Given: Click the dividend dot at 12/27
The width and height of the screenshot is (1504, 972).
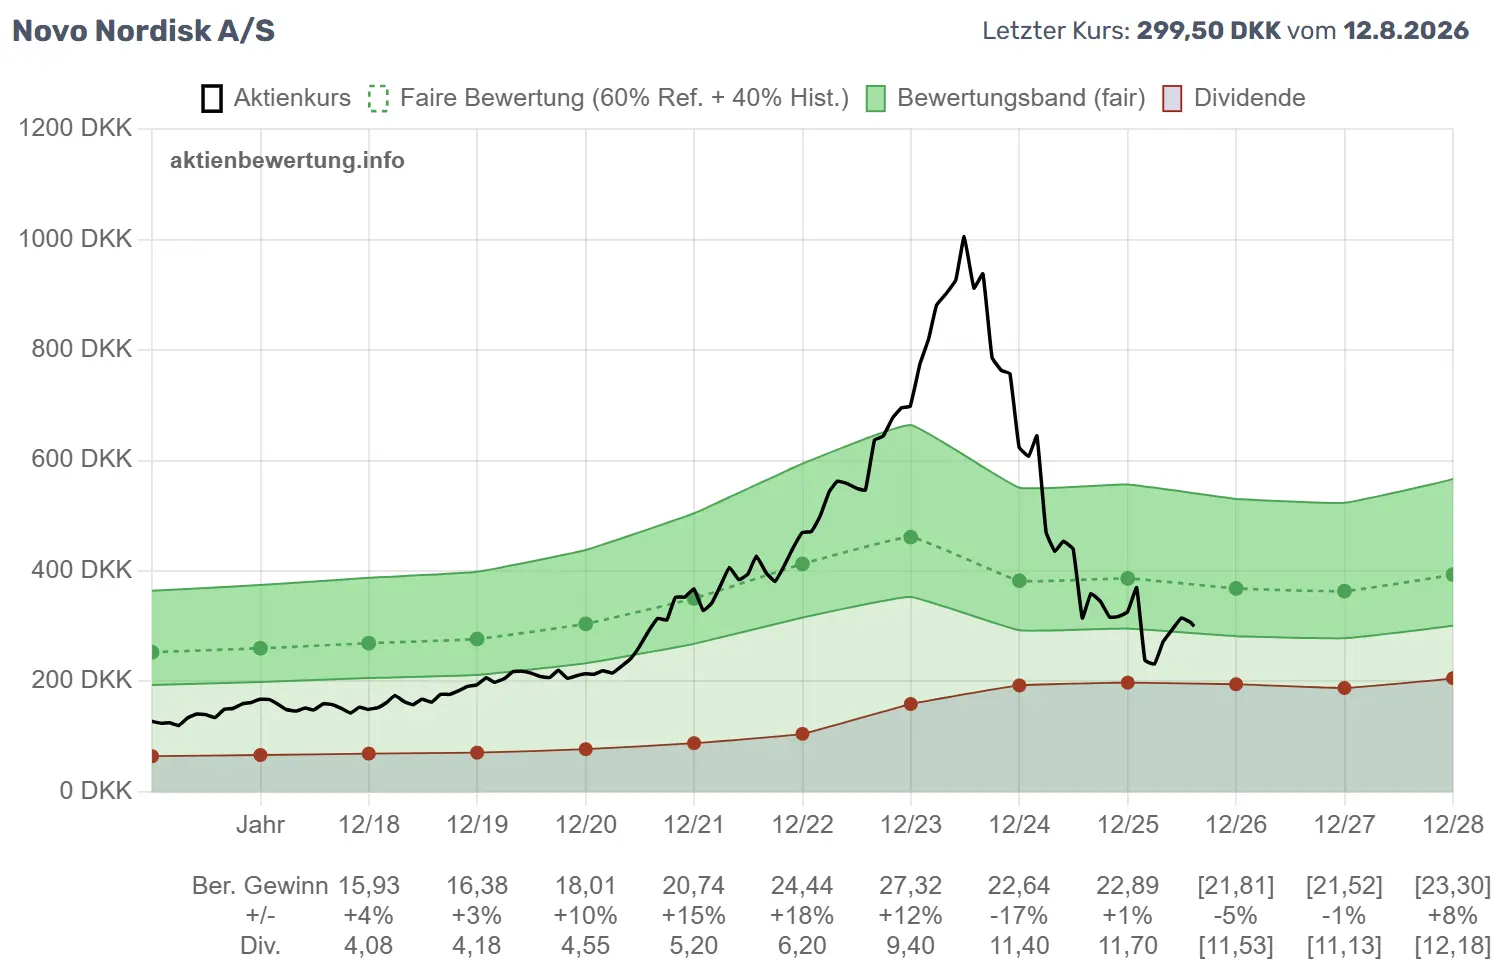Looking at the screenshot, I should [x=1344, y=688].
